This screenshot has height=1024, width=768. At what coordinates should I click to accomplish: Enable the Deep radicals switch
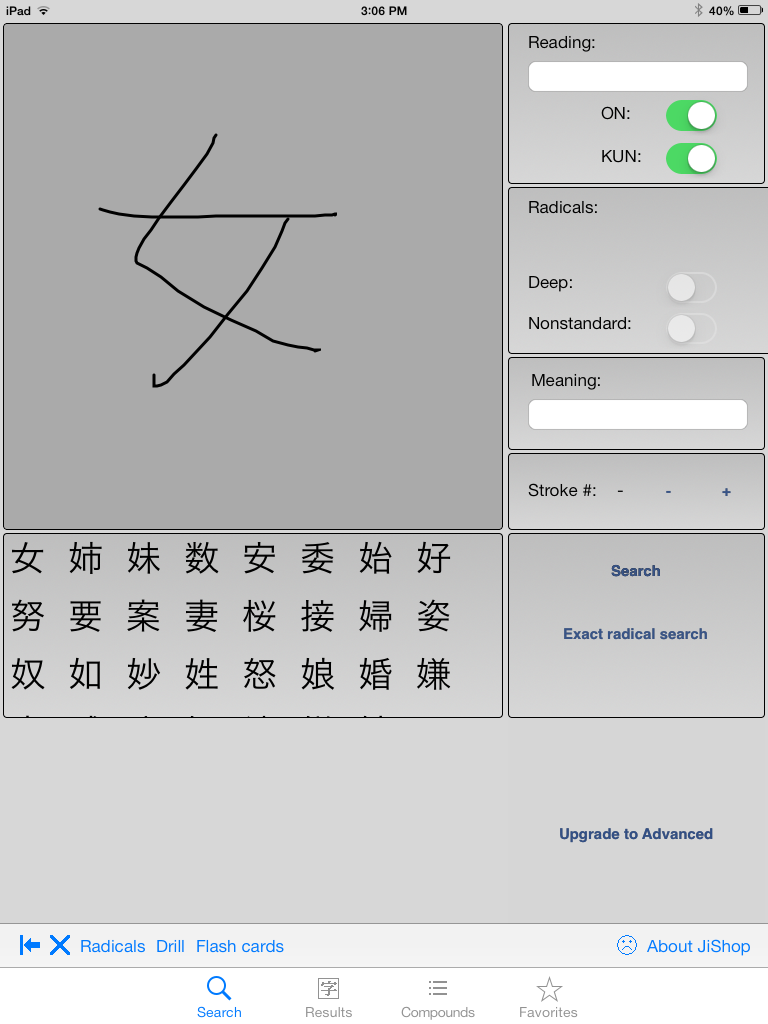point(691,287)
